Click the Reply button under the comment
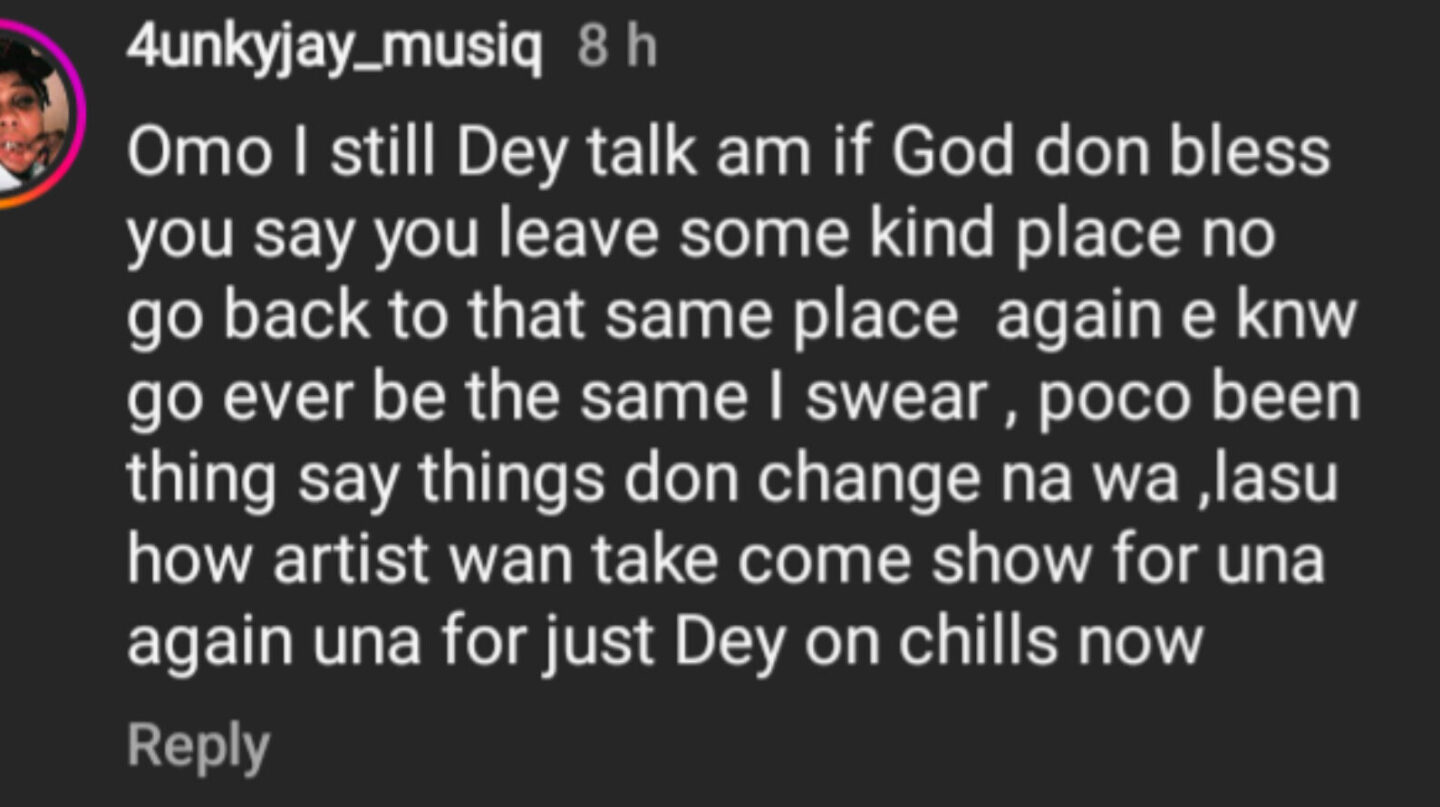This screenshot has height=807, width=1440. click(x=198, y=747)
